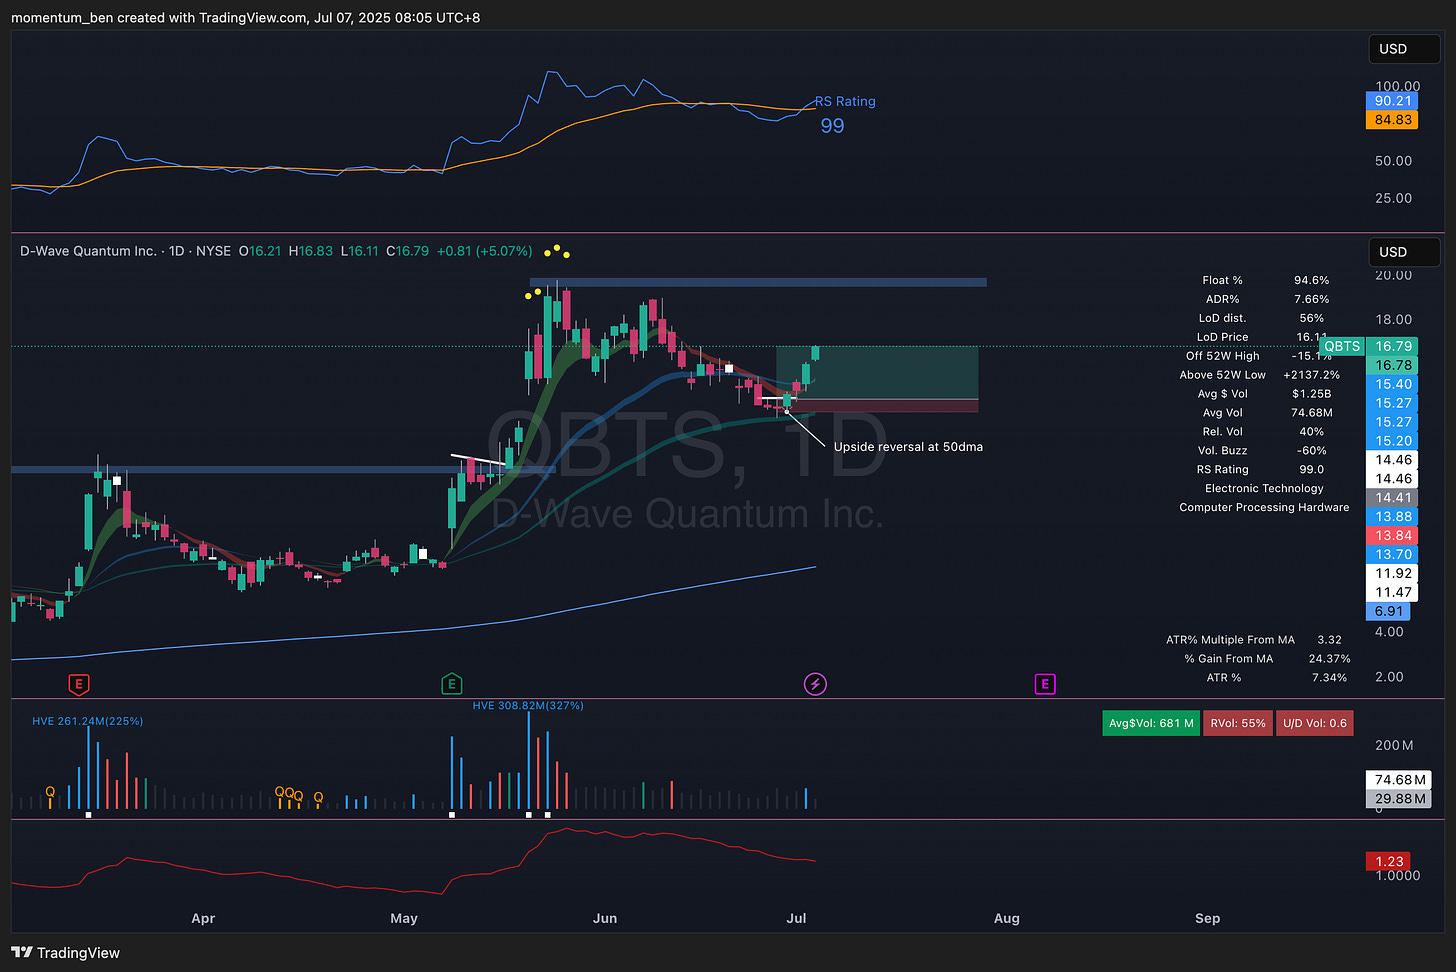Click the Float % row in stats table

pos(1265,281)
